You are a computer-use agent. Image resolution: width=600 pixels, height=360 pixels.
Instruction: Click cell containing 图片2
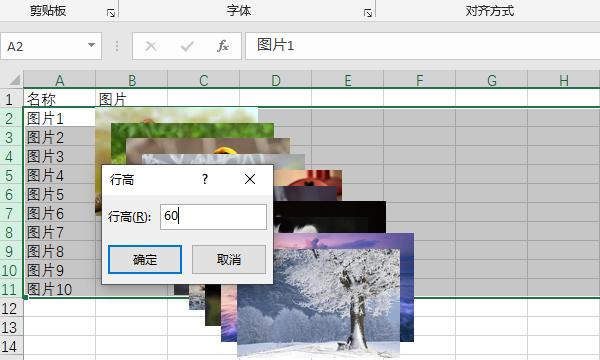59,137
